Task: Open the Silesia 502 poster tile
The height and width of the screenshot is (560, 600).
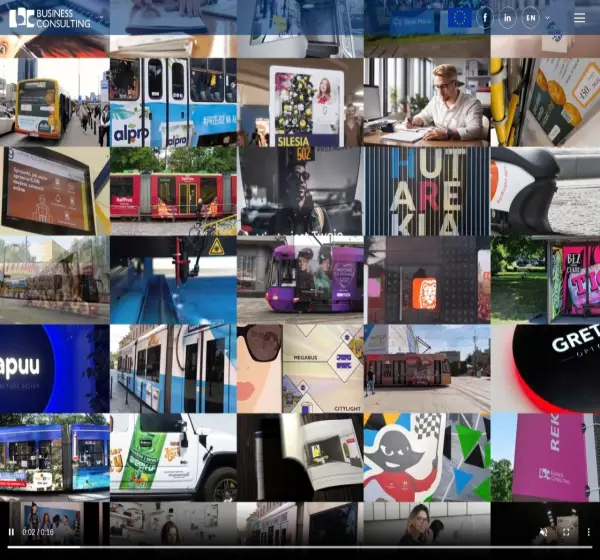Action: (300, 102)
